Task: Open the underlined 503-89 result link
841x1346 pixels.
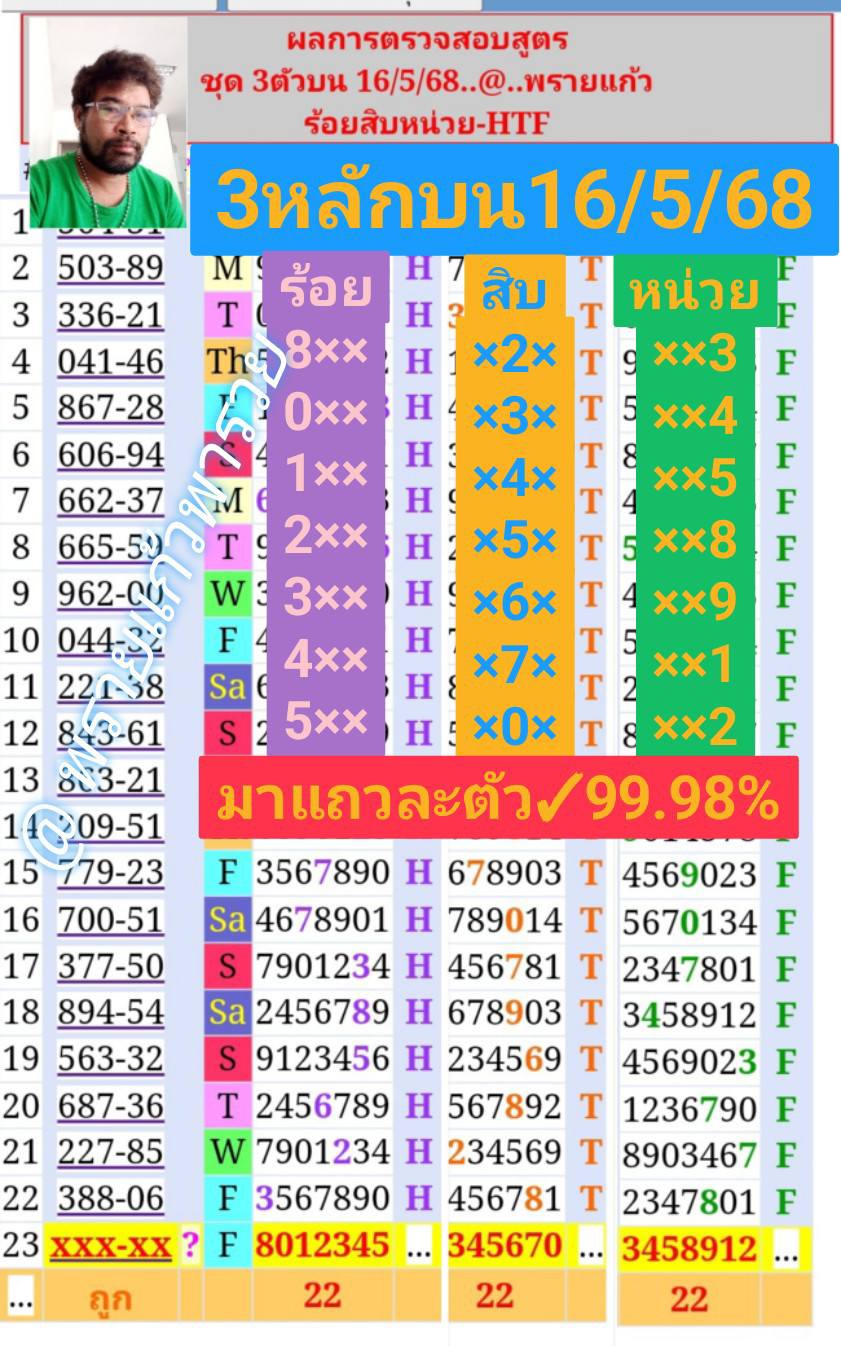Action: tap(110, 268)
